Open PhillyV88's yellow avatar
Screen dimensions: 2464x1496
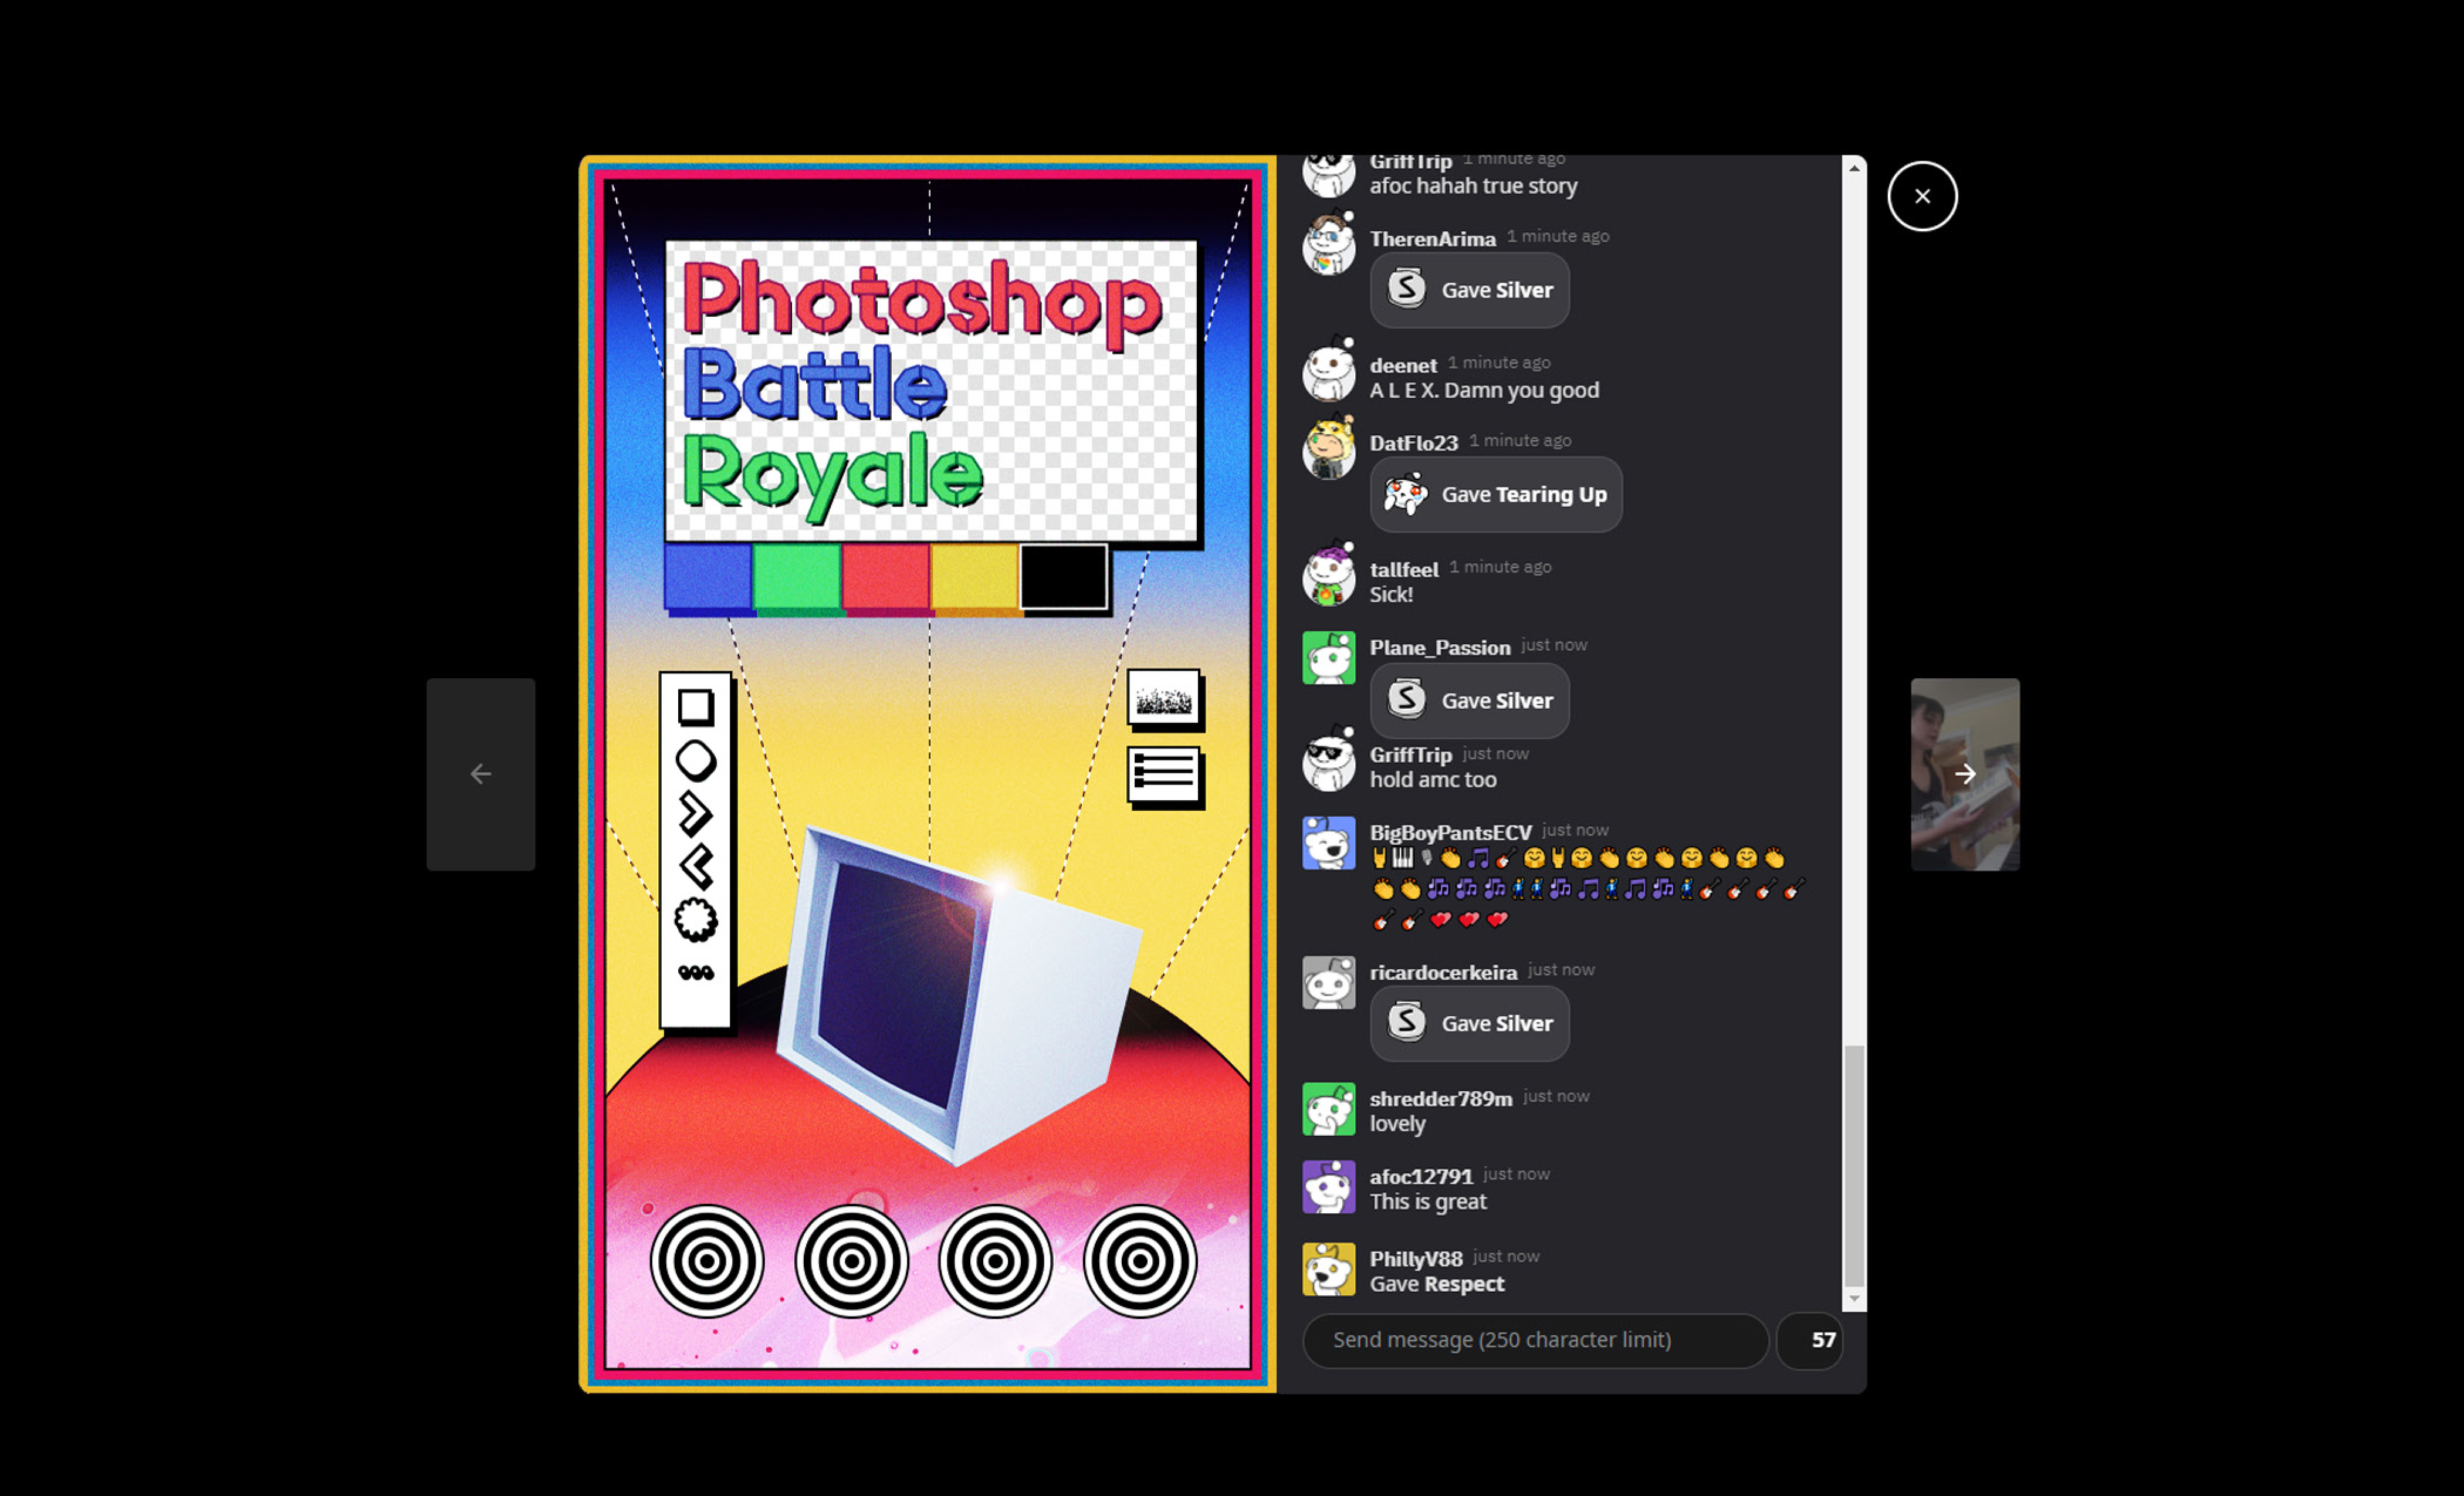coord(1328,1268)
